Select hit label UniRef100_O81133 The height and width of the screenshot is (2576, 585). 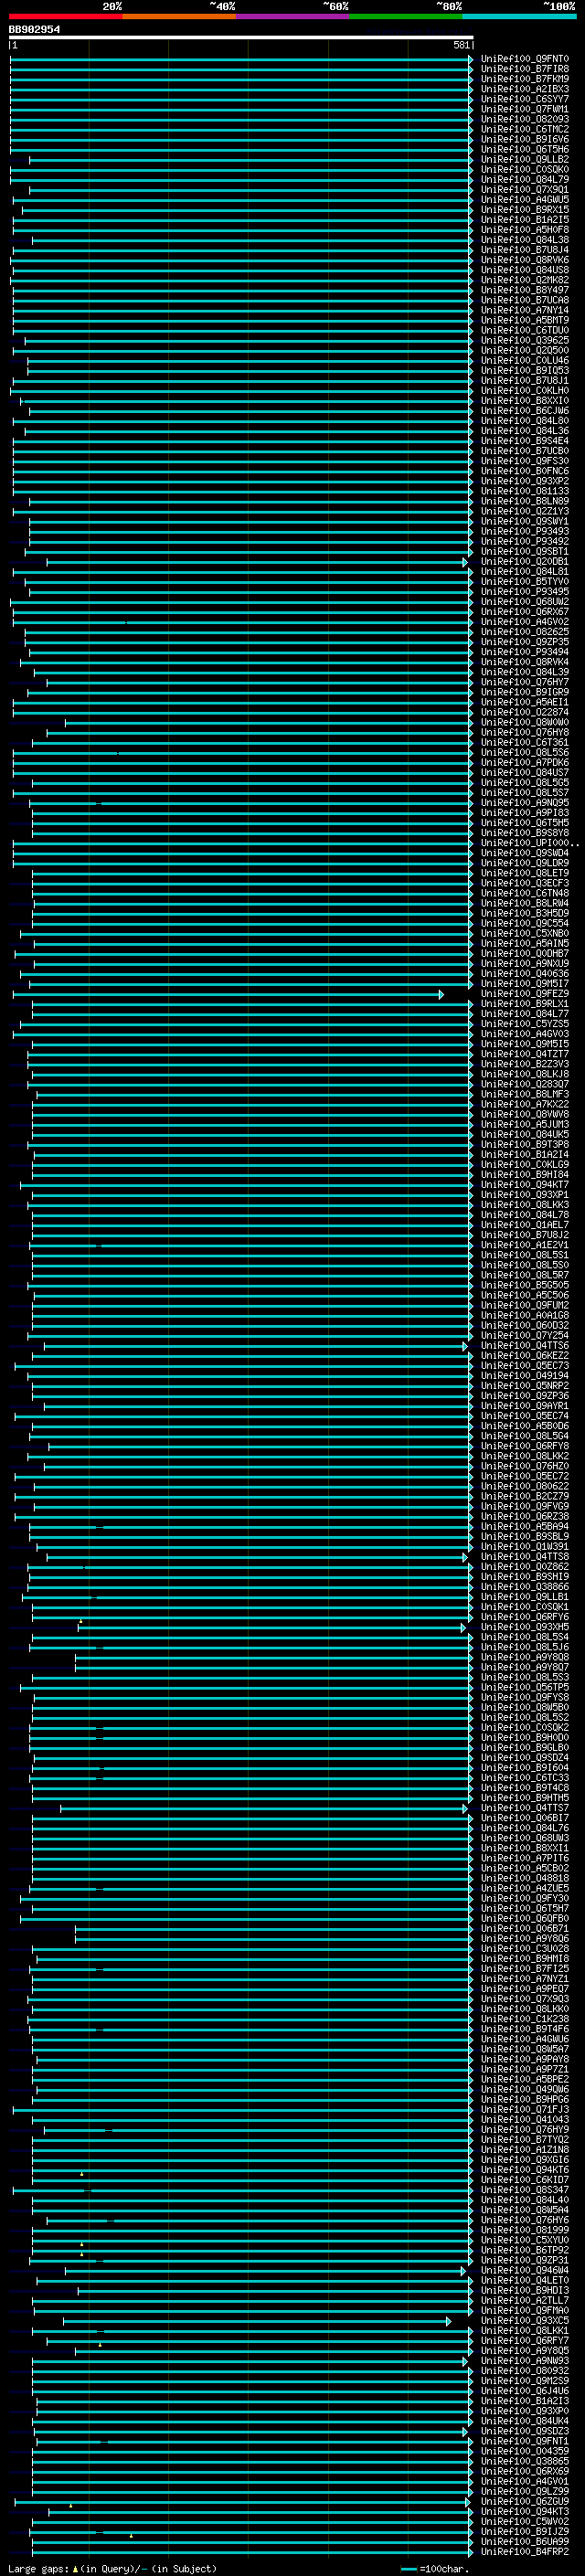point(525,491)
